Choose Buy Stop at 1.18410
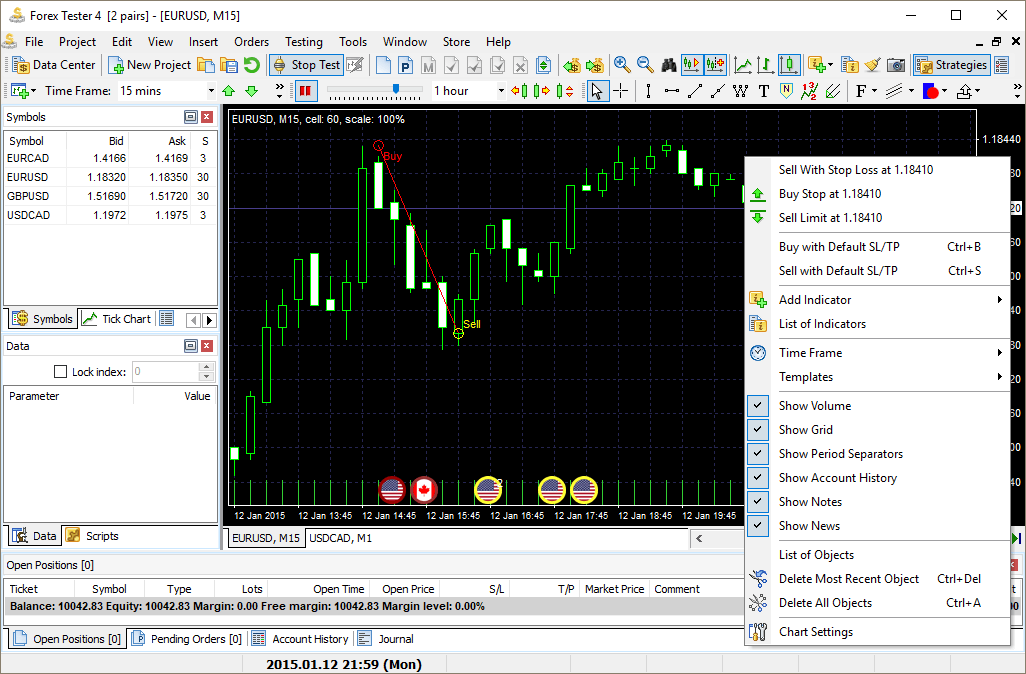1026x674 pixels. pyautogui.click(x=877, y=194)
